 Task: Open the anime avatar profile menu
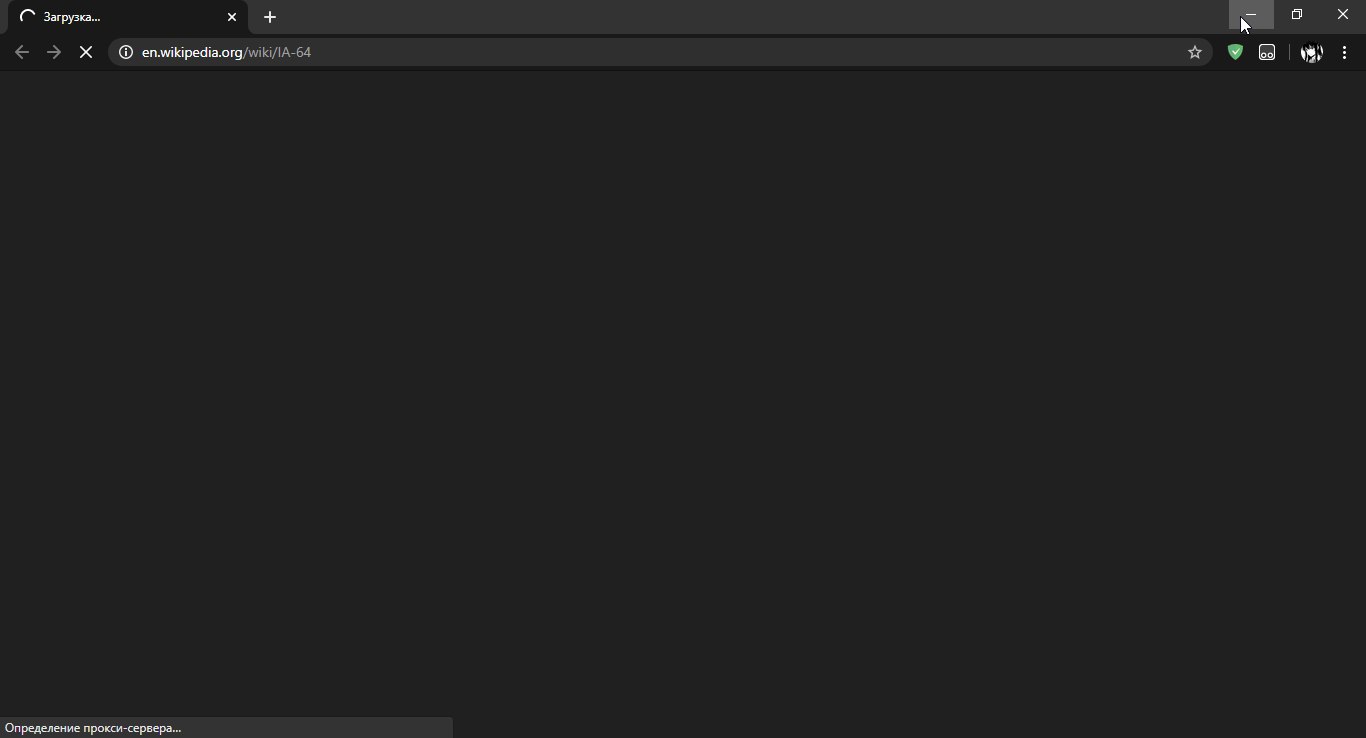point(1312,52)
